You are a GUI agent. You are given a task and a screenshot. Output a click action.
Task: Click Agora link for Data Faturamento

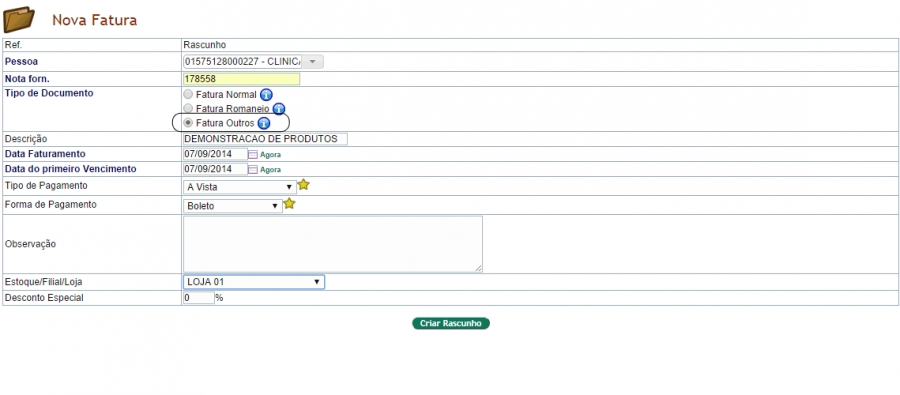click(270, 155)
